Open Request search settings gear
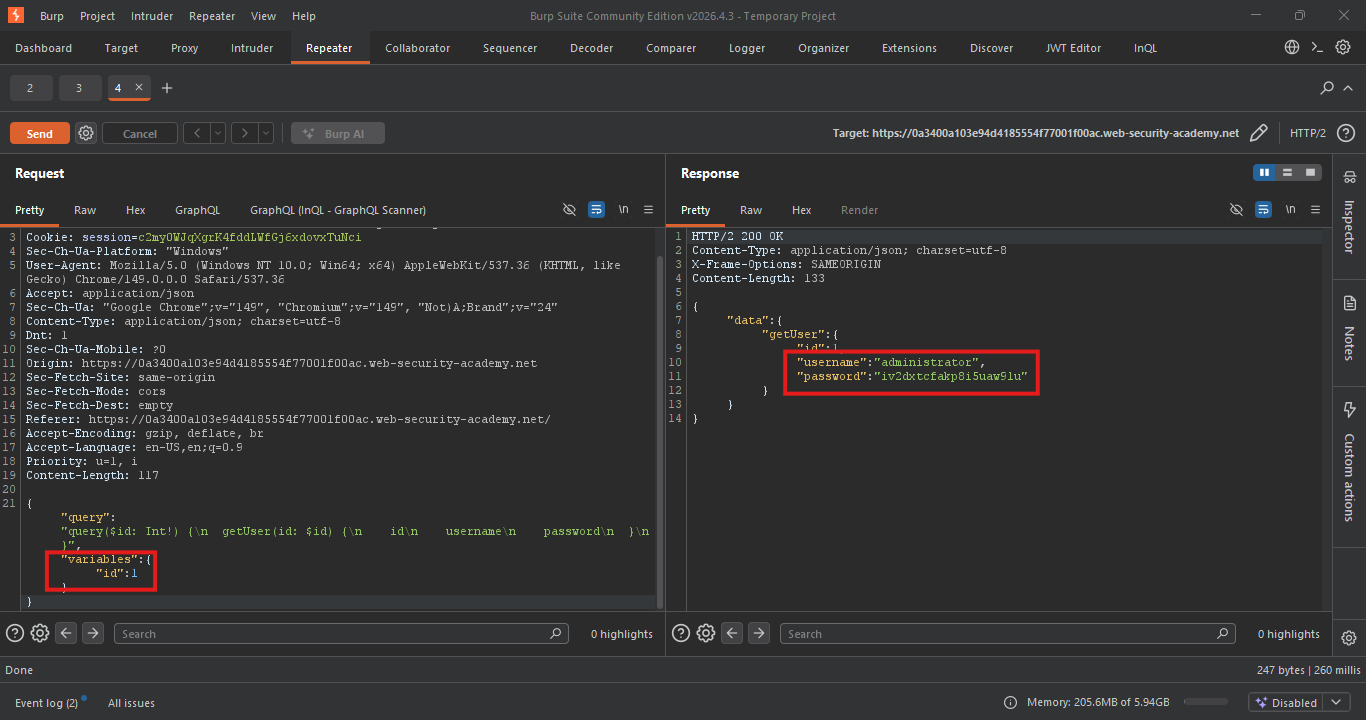Viewport: 1366px width, 720px height. click(x=40, y=633)
